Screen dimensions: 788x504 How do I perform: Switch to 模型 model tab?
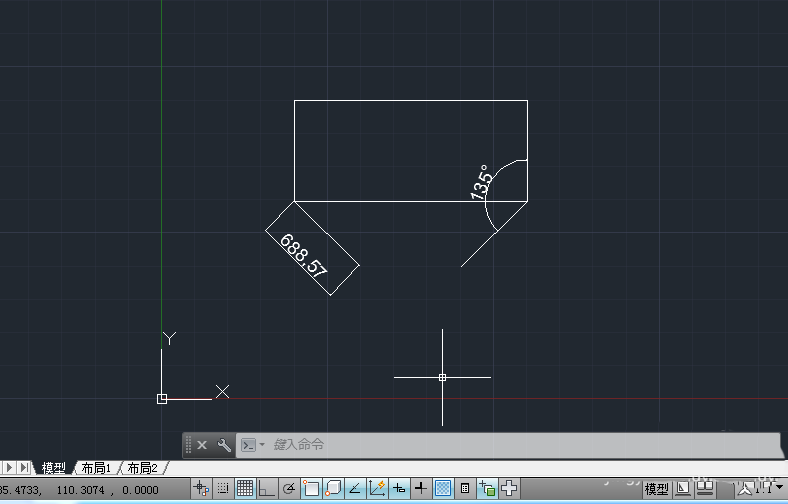[53, 468]
